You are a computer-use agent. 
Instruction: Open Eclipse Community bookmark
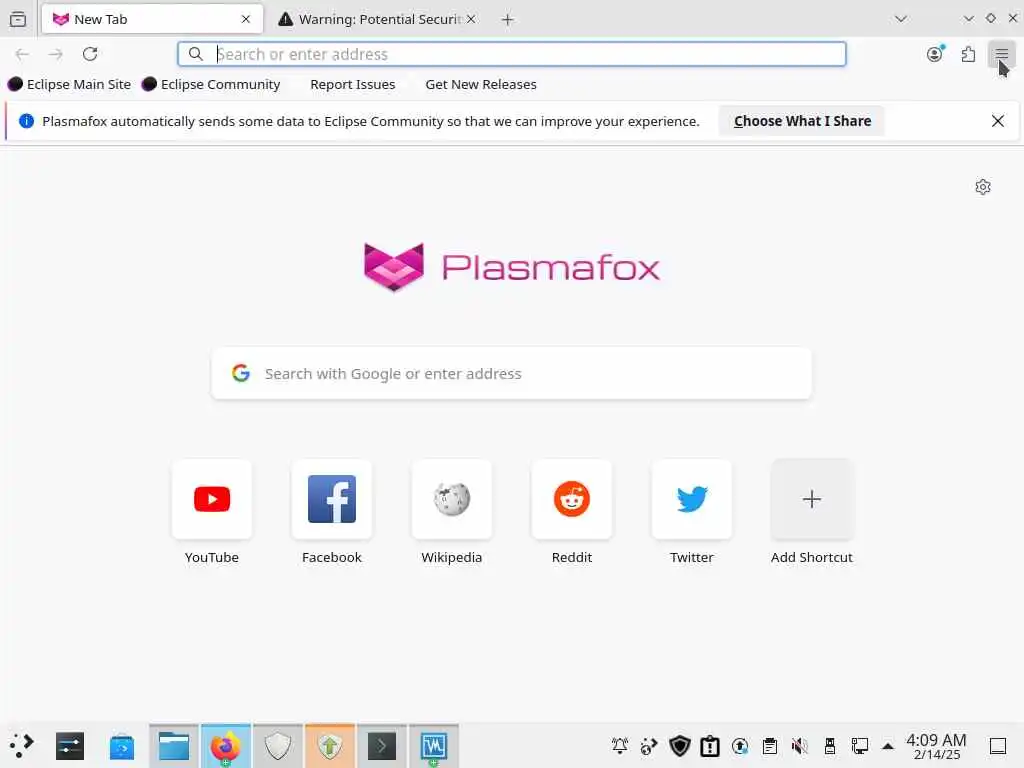point(211,84)
